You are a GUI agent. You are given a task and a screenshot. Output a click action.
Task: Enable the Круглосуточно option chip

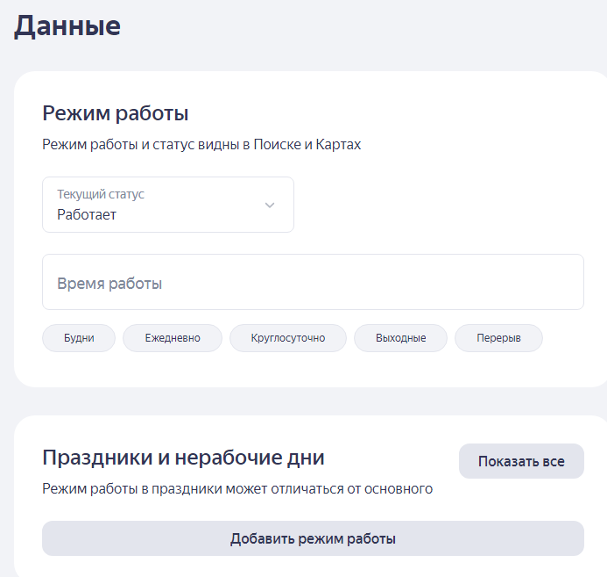pyautogui.click(x=288, y=338)
